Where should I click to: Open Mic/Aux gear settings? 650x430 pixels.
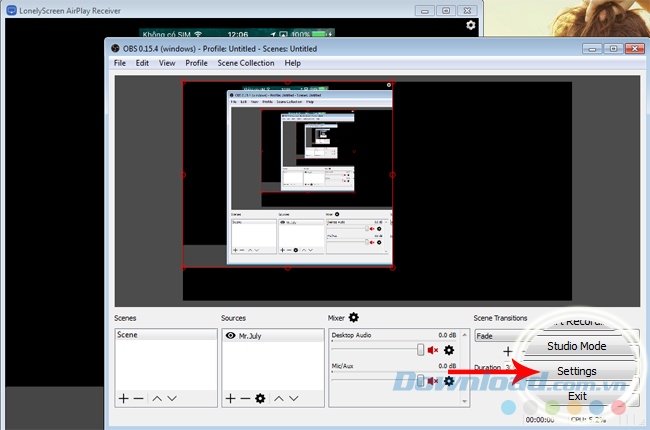point(449,381)
